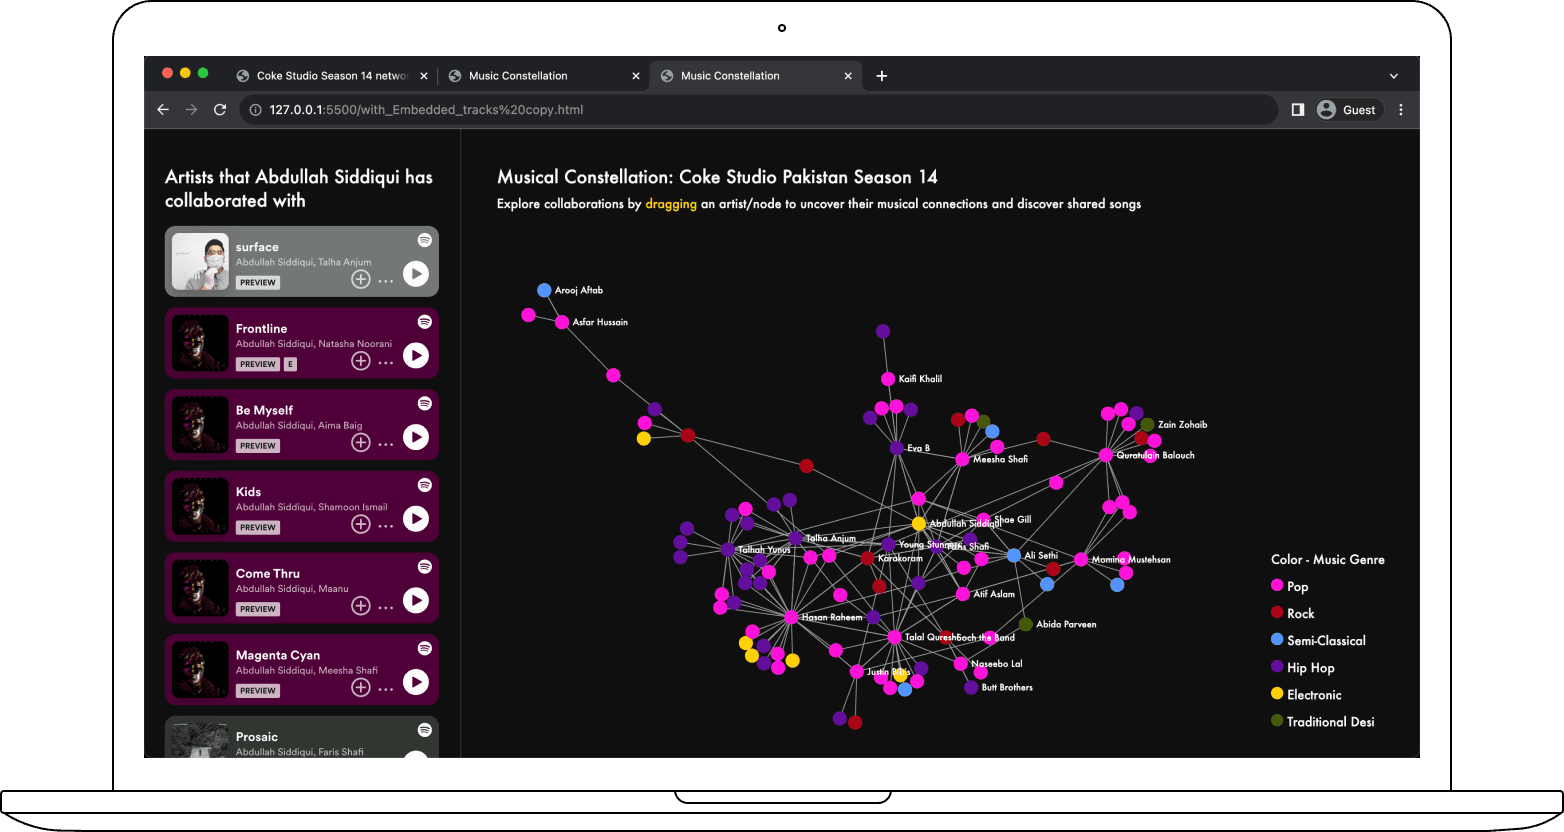
Task: Select the Momina Mustehsan node
Action: click(x=1081, y=560)
